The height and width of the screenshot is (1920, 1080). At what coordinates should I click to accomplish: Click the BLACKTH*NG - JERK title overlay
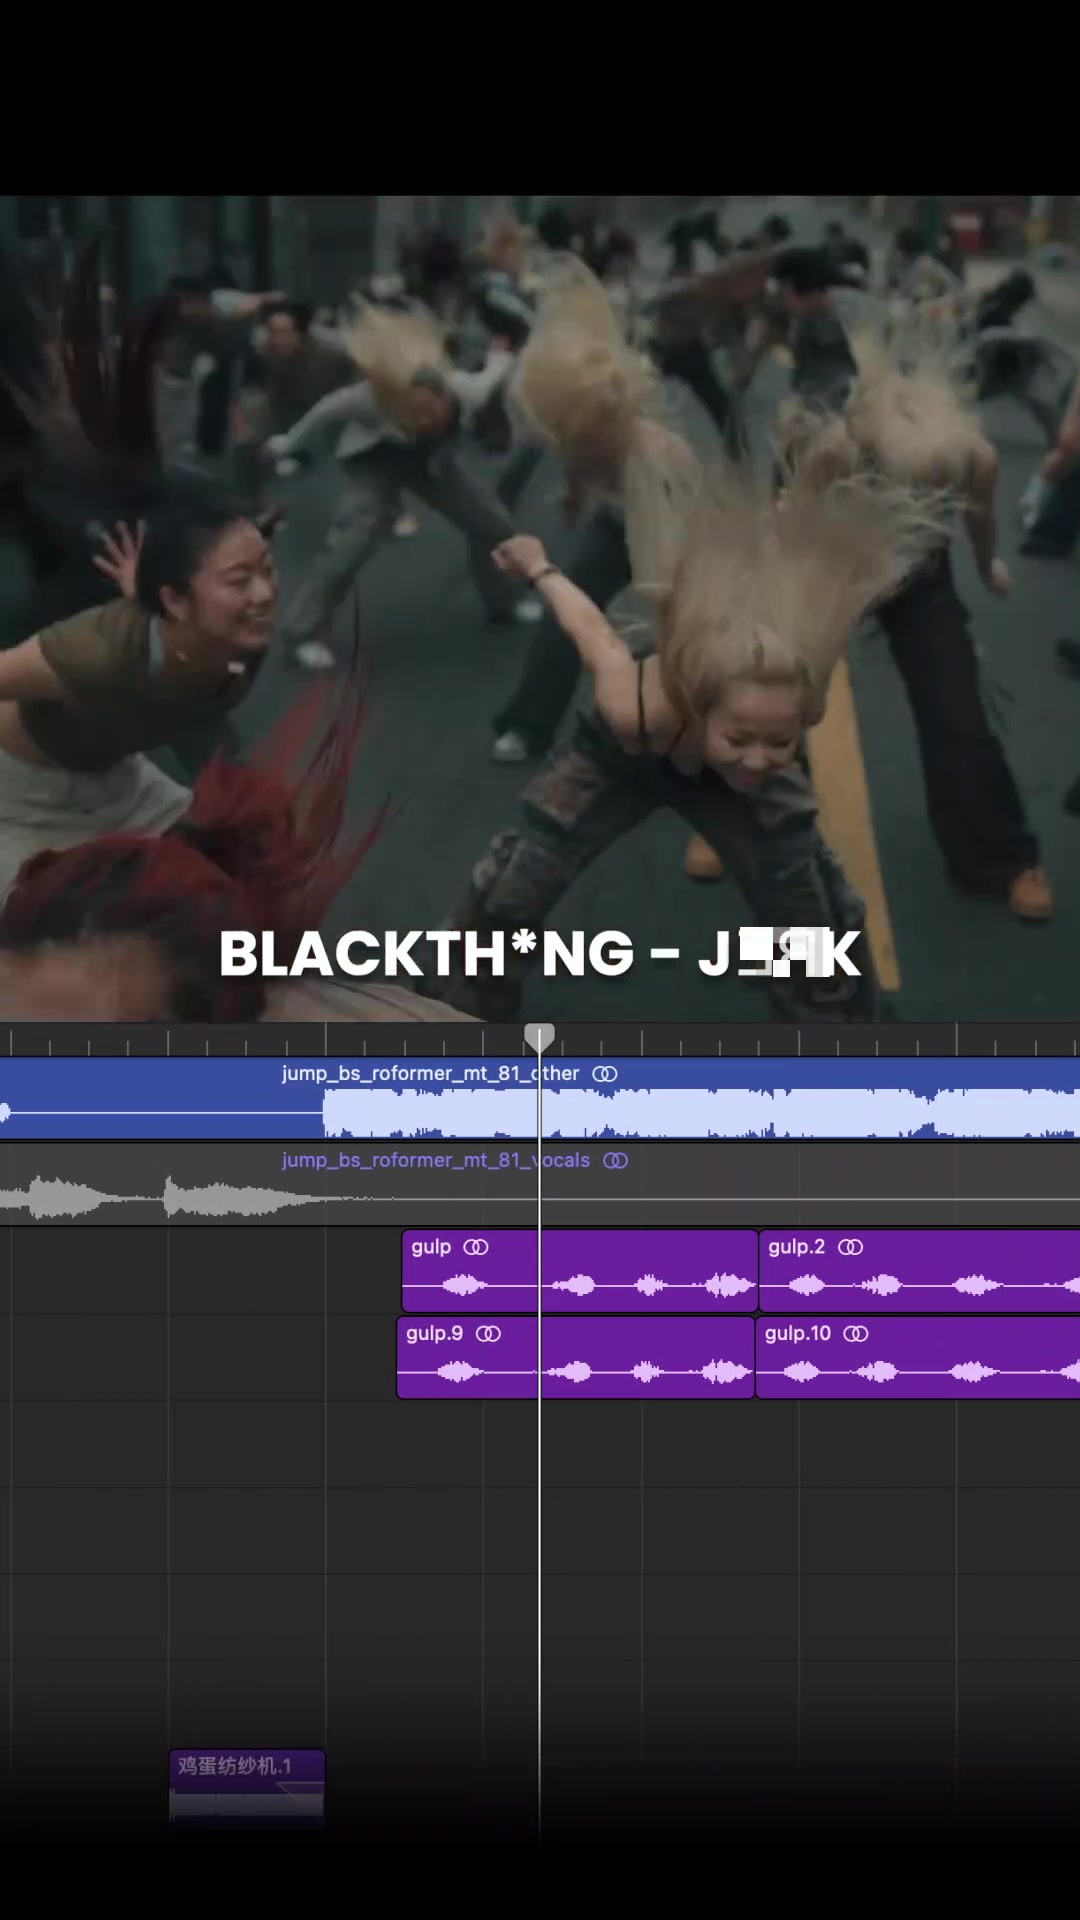point(540,953)
